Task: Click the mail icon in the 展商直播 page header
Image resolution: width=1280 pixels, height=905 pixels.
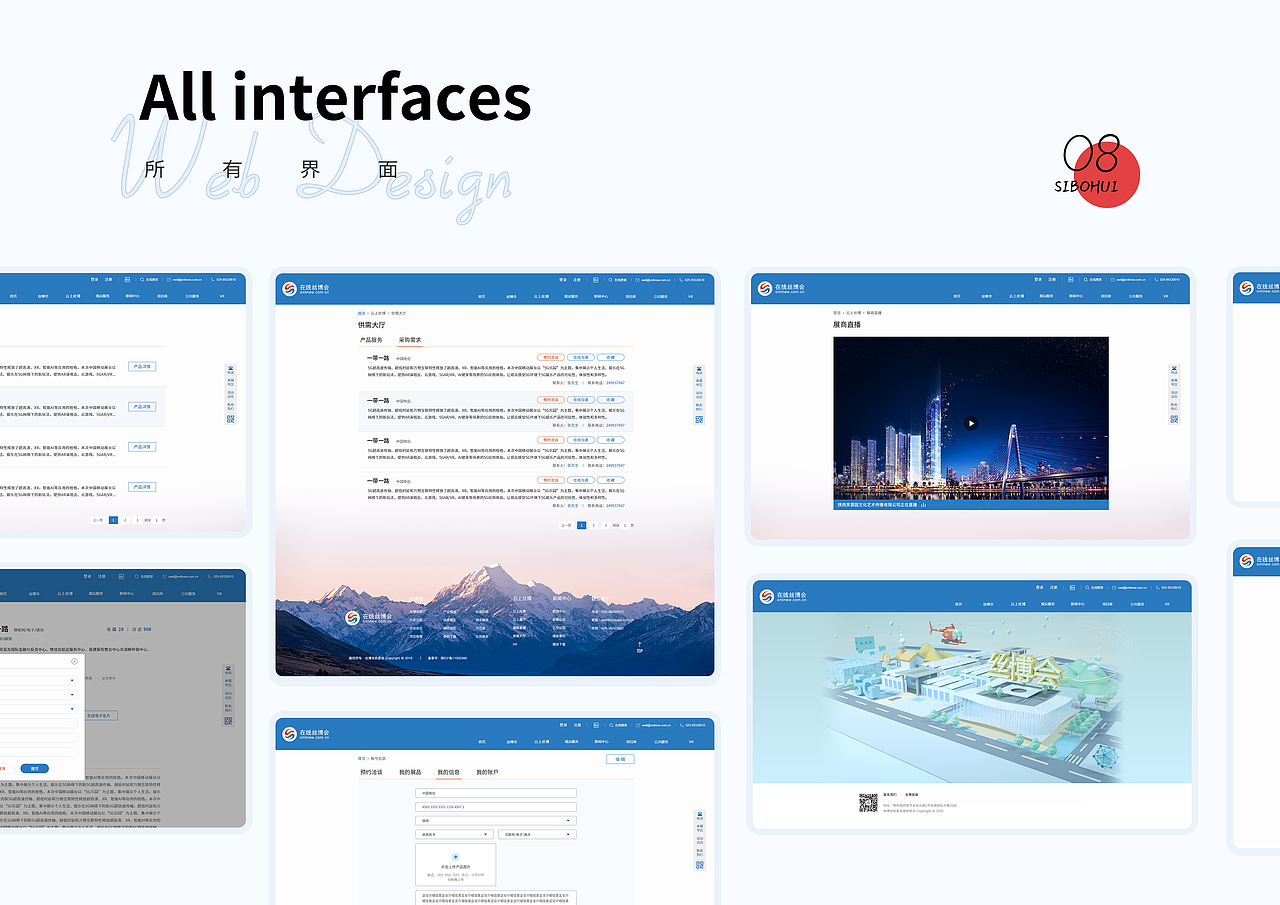Action: click(1112, 280)
